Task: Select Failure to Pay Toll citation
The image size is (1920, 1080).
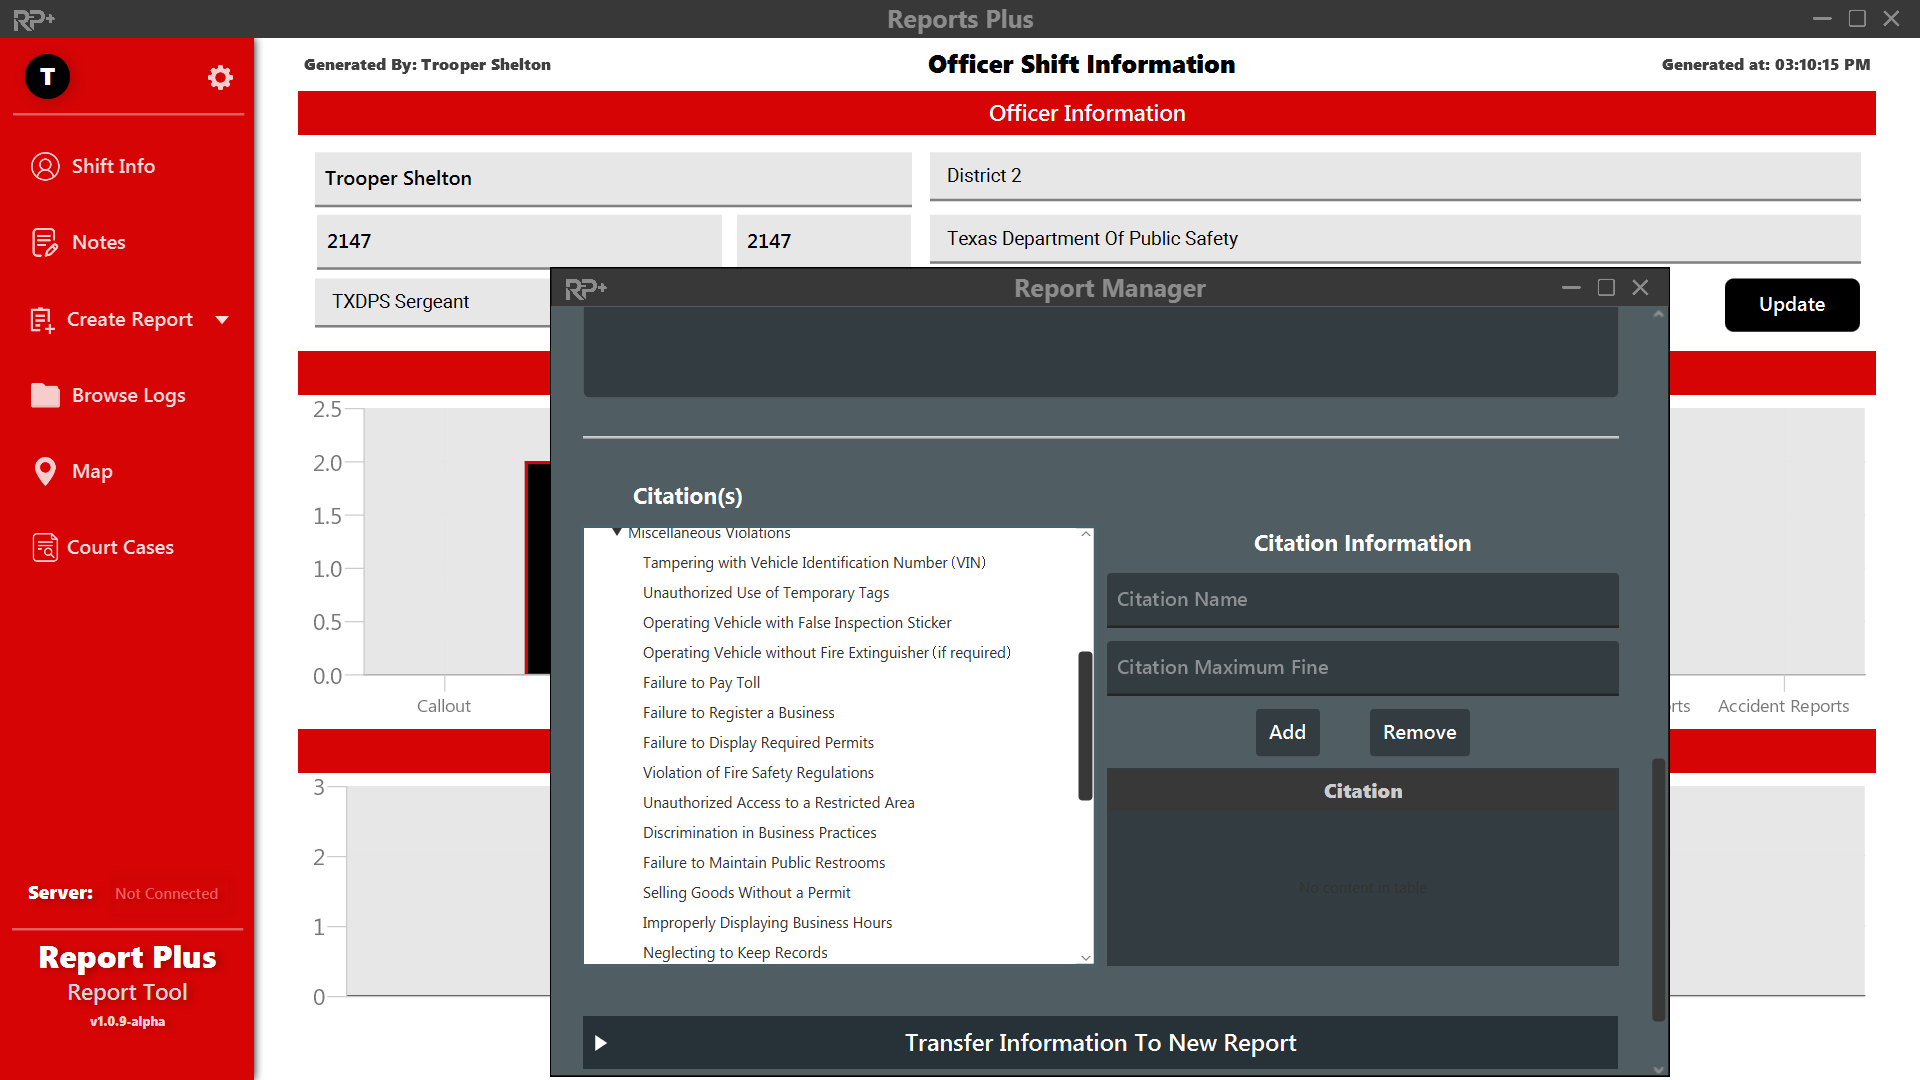Action: coord(701,683)
